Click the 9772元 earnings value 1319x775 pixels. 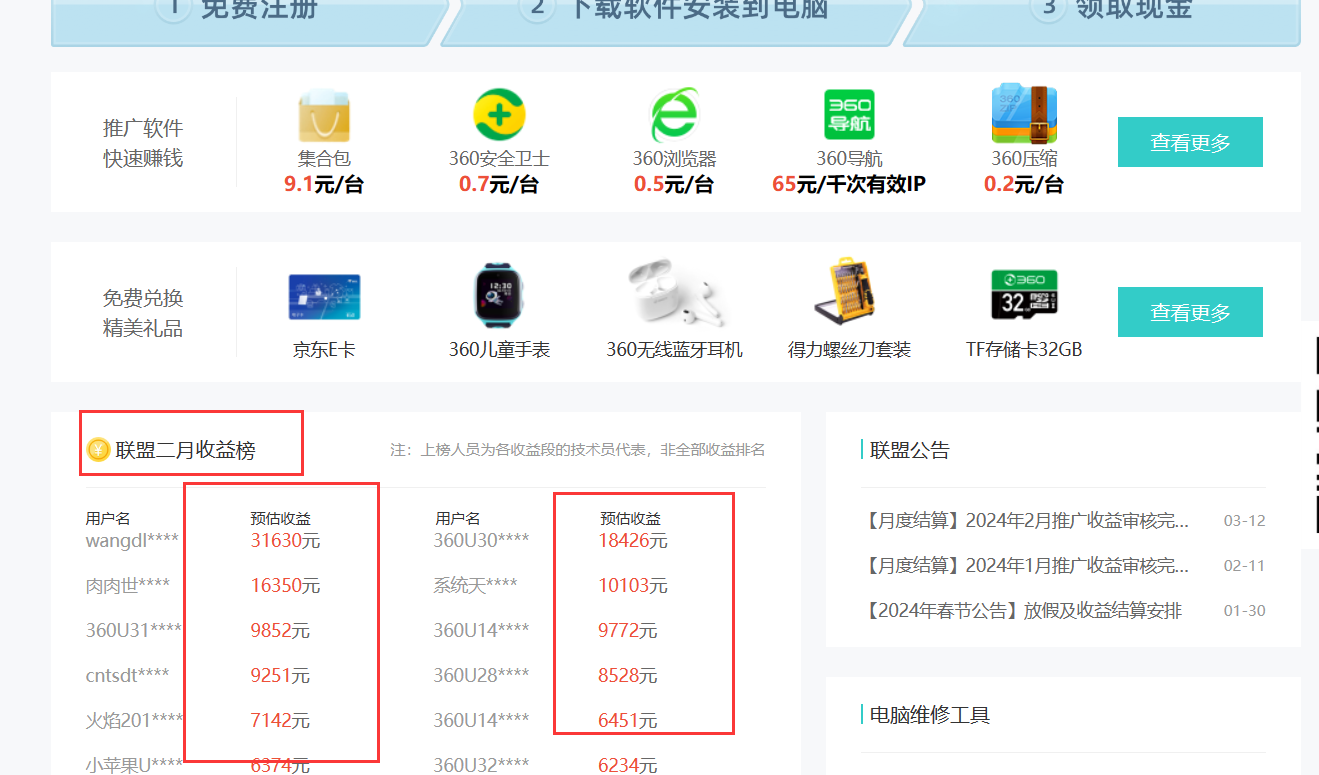[x=628, y=630]
